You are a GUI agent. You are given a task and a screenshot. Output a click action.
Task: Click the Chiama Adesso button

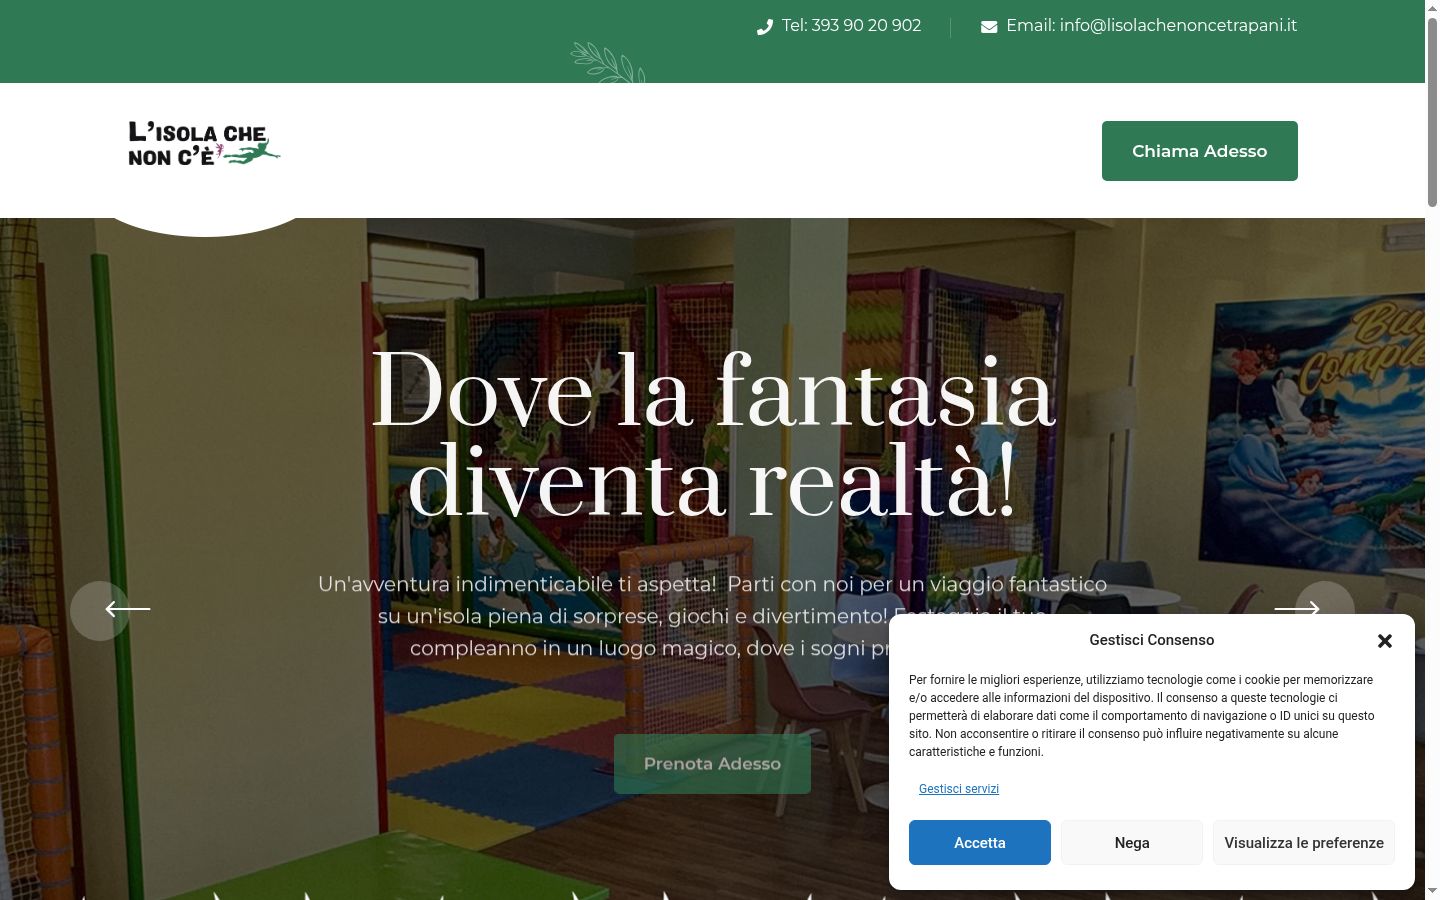click(x=1200, y=151)
